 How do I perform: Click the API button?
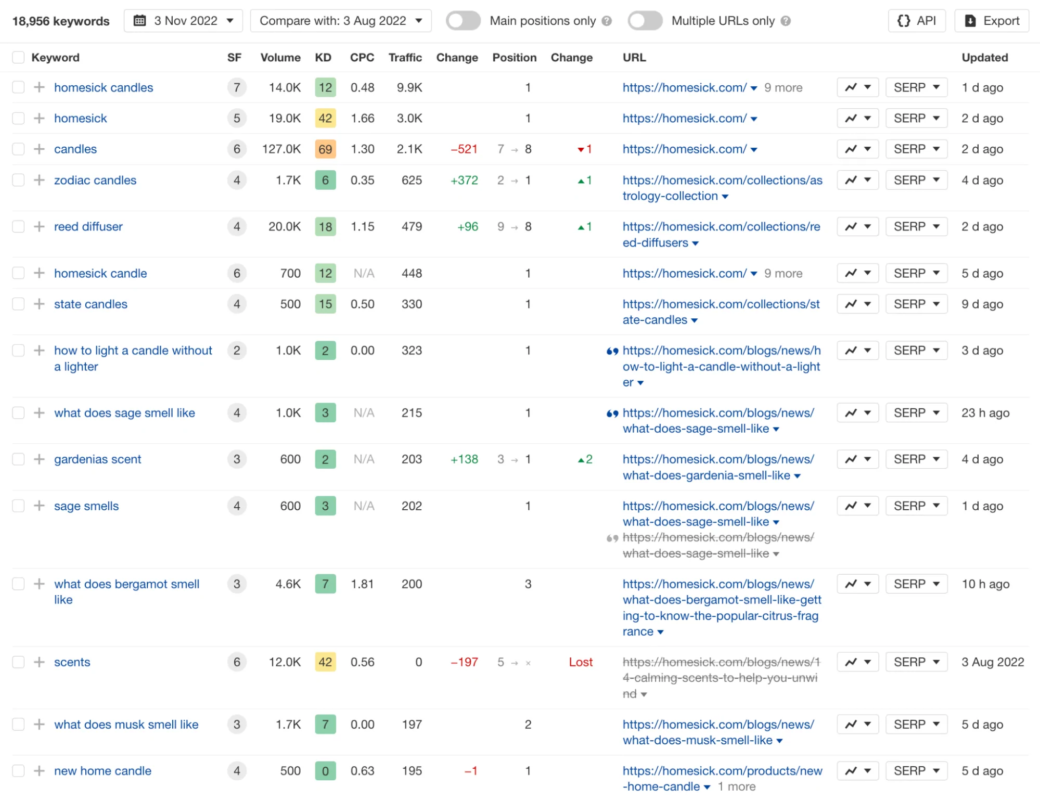[x=917, y=21]
